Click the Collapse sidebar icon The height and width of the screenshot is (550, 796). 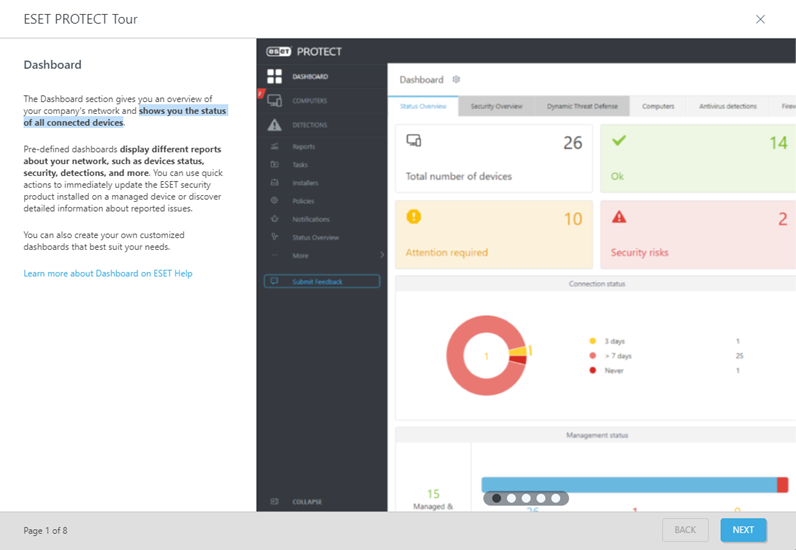275,501
